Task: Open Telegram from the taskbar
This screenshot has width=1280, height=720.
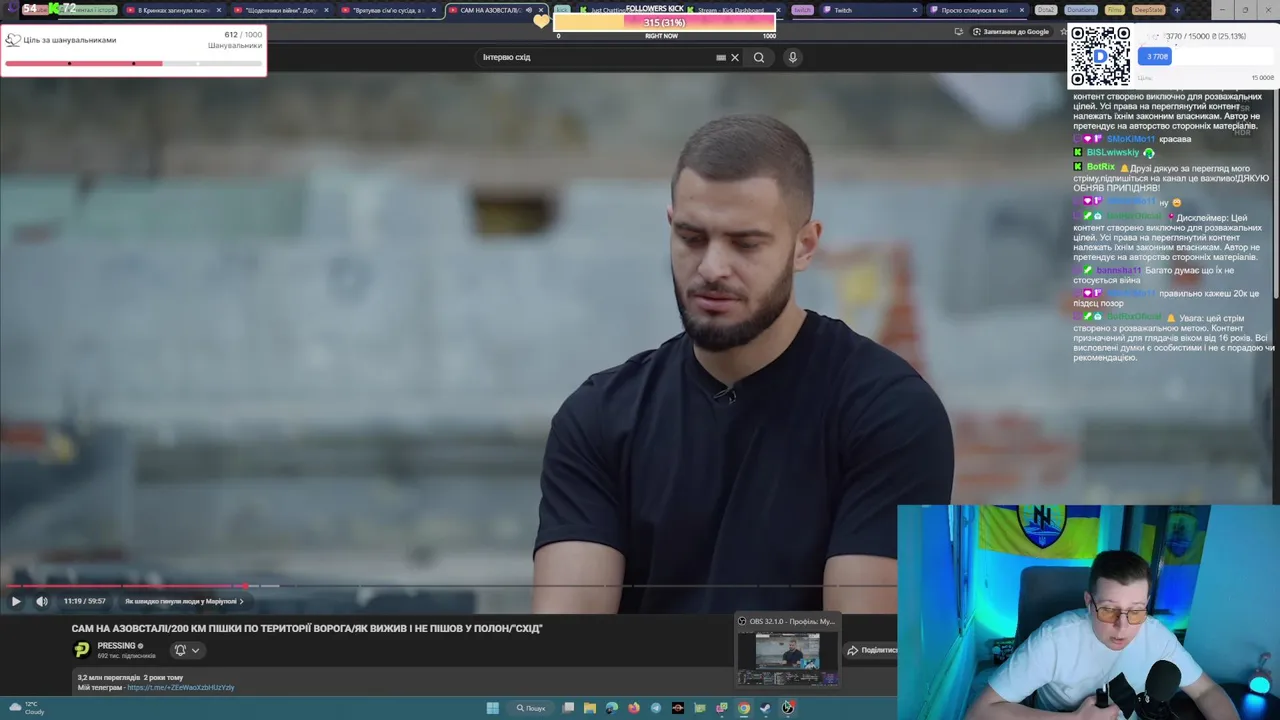Action: point(656,708)
